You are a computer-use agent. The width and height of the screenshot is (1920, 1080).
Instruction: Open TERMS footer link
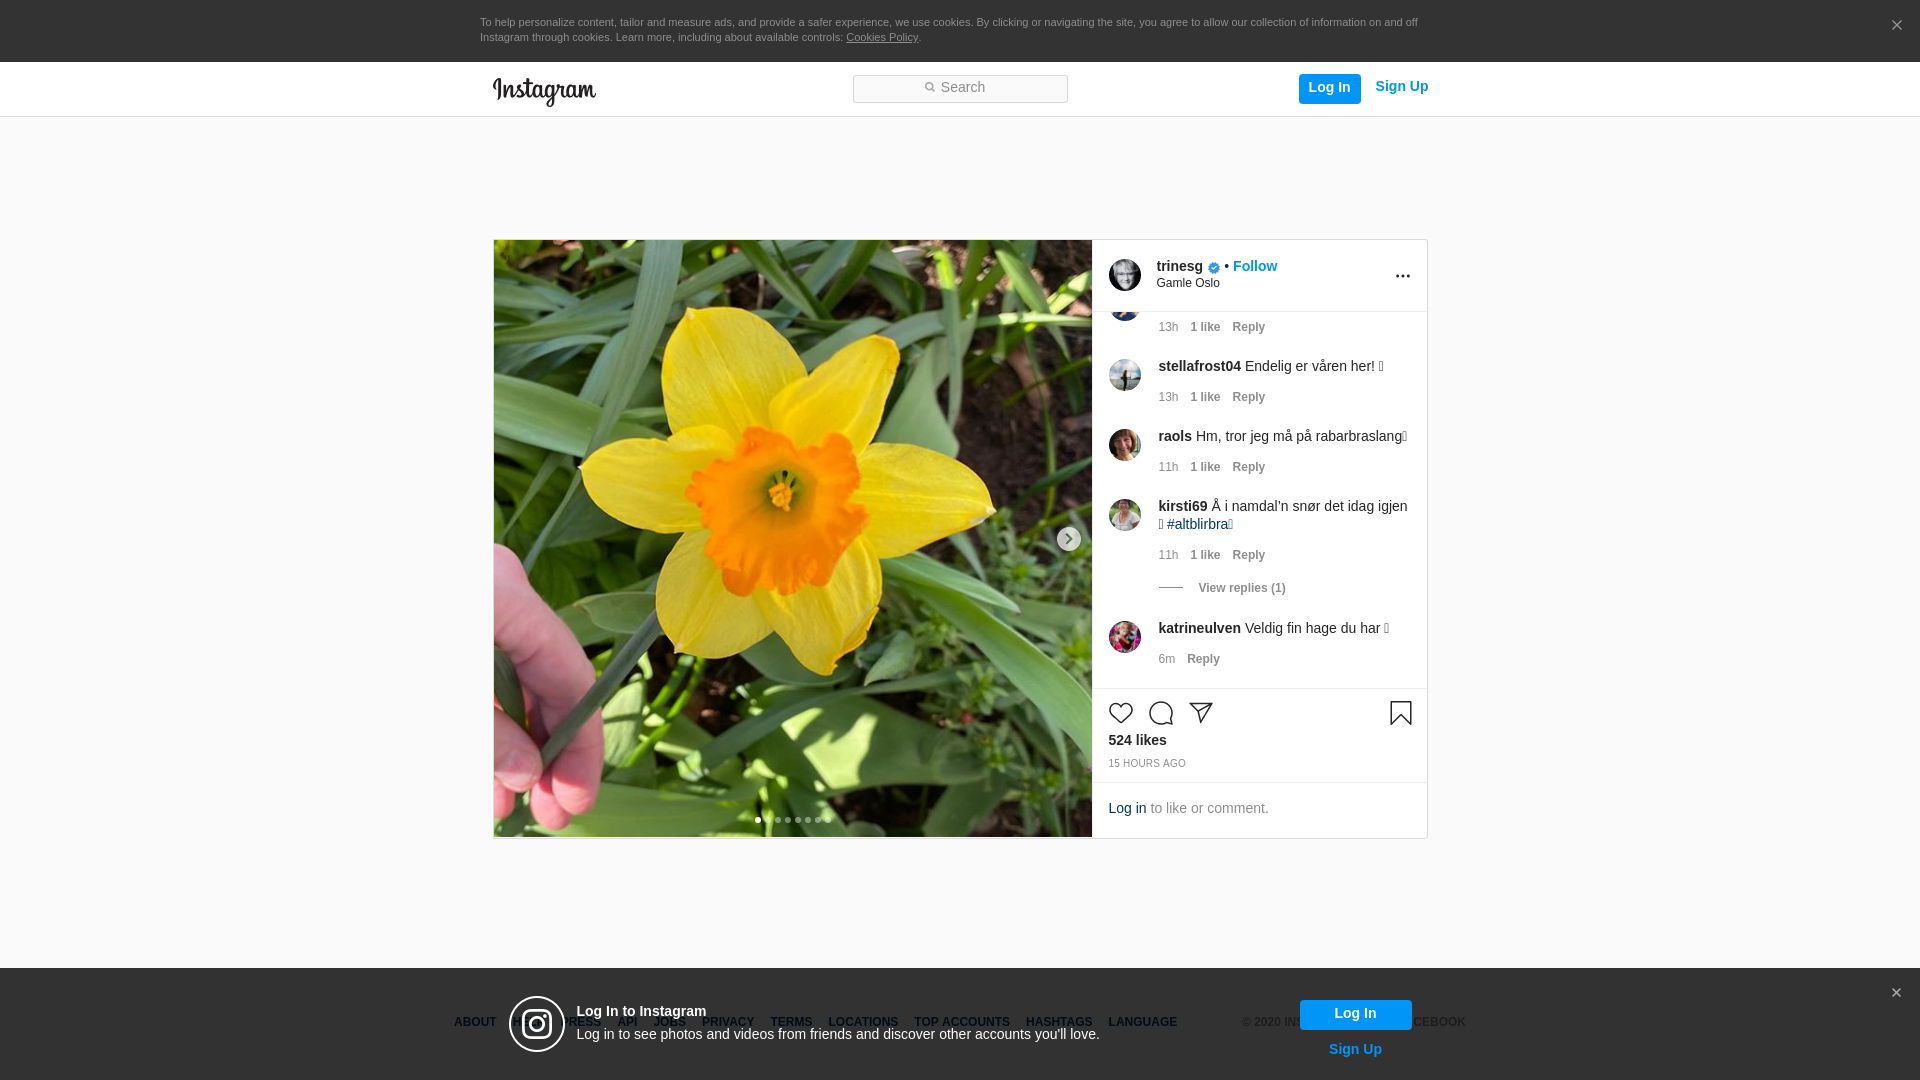tap(791, 1022)
